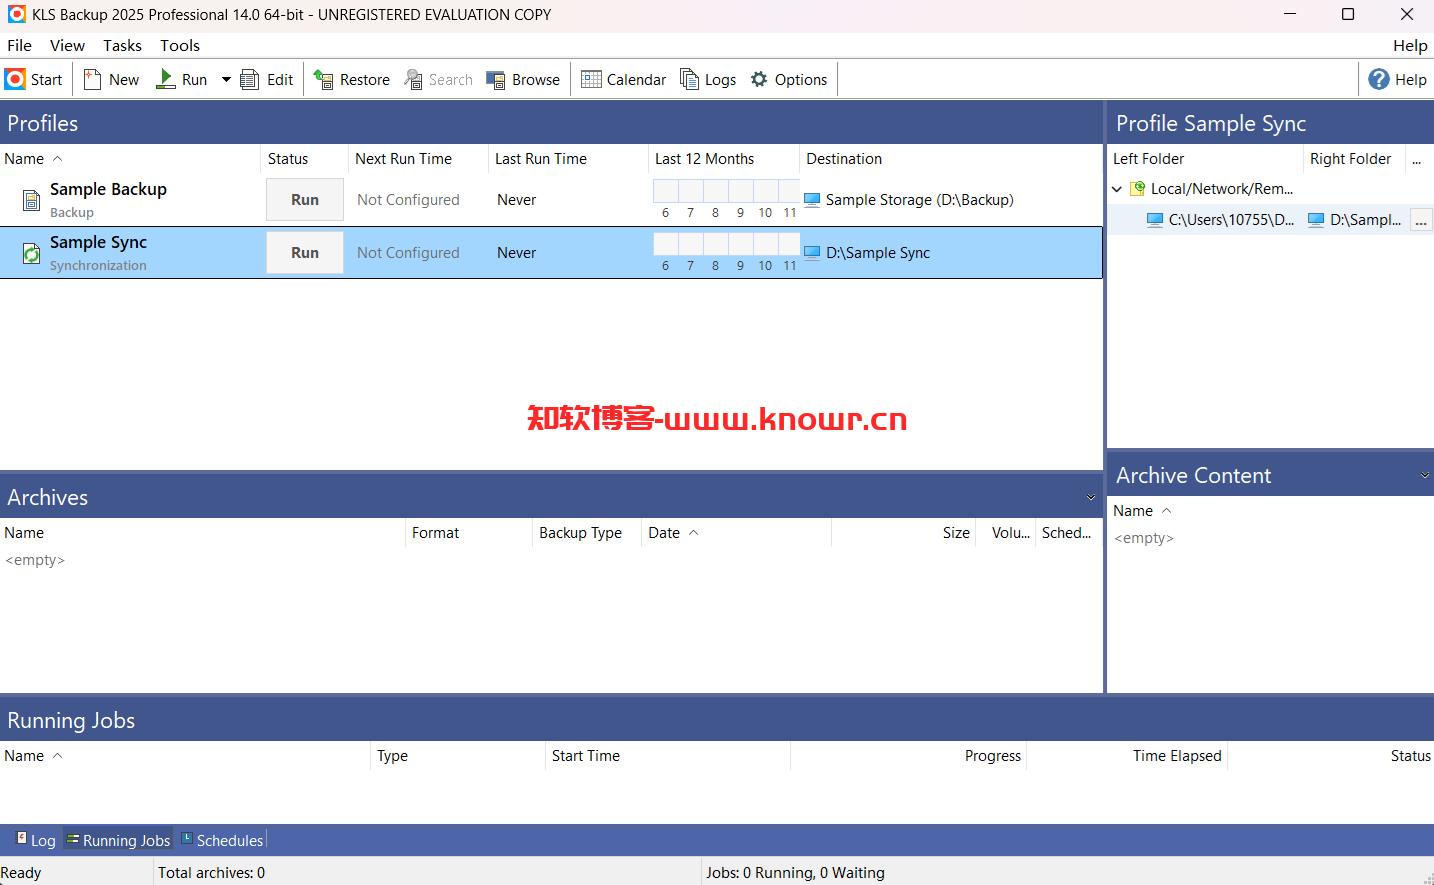Image resolution: width=1434 pixels, height=885 pixels.
Task: Click the ellipsis column header in Profile panel
Action: (1417, 159)
